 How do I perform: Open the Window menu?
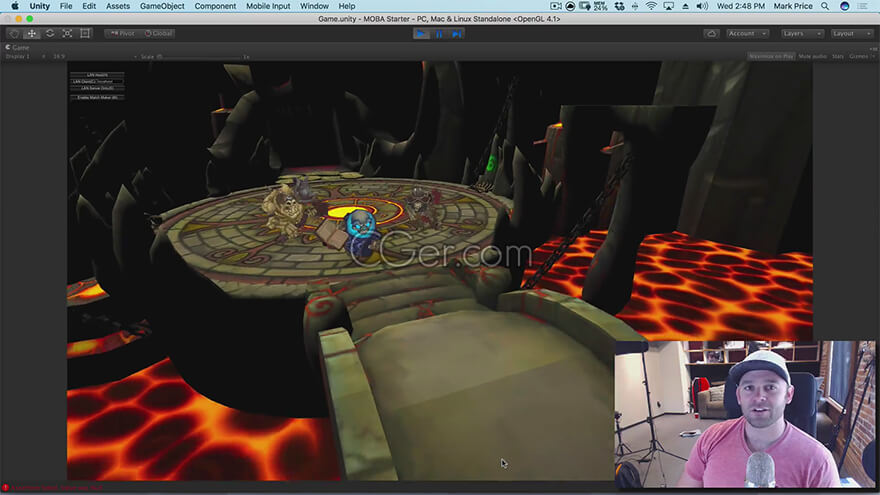pos(314,6)
